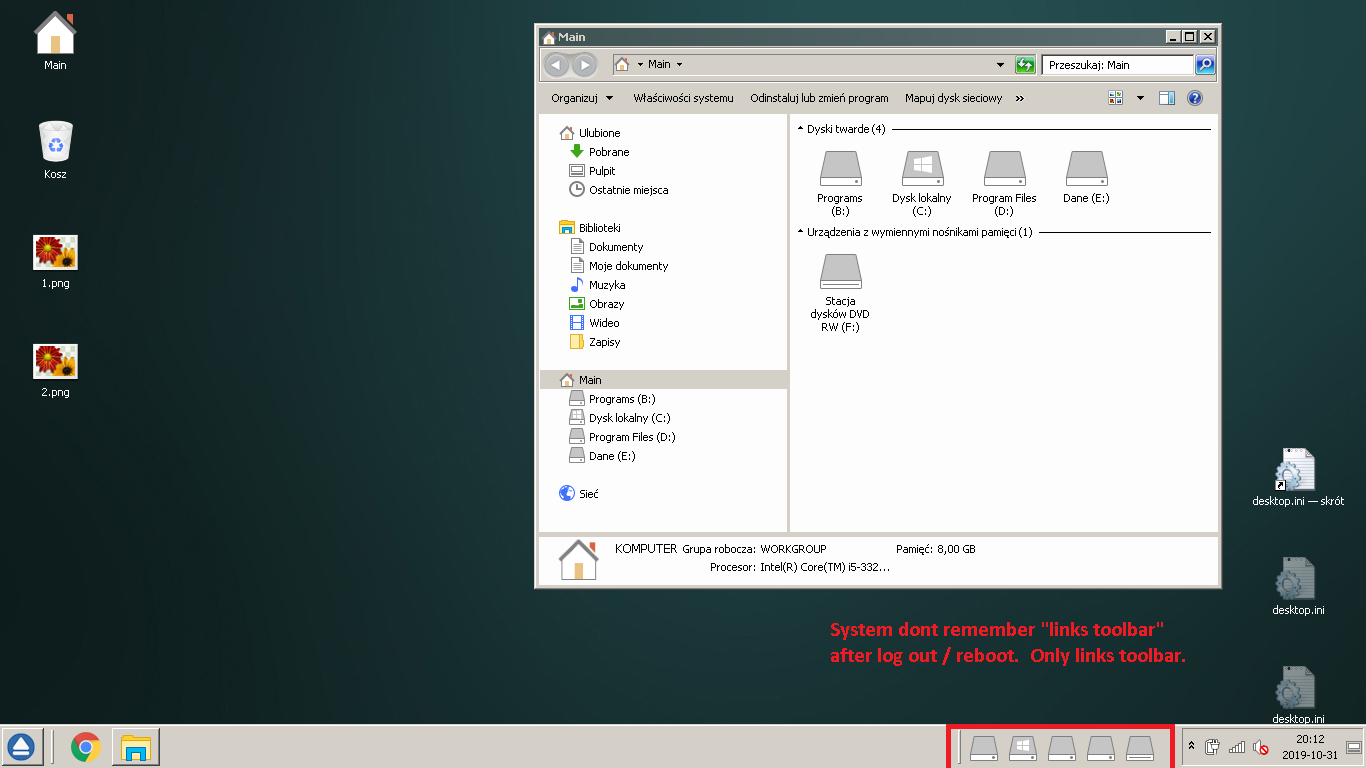
Task: Toggle the preview pane button
Action: pos(1166,98)
